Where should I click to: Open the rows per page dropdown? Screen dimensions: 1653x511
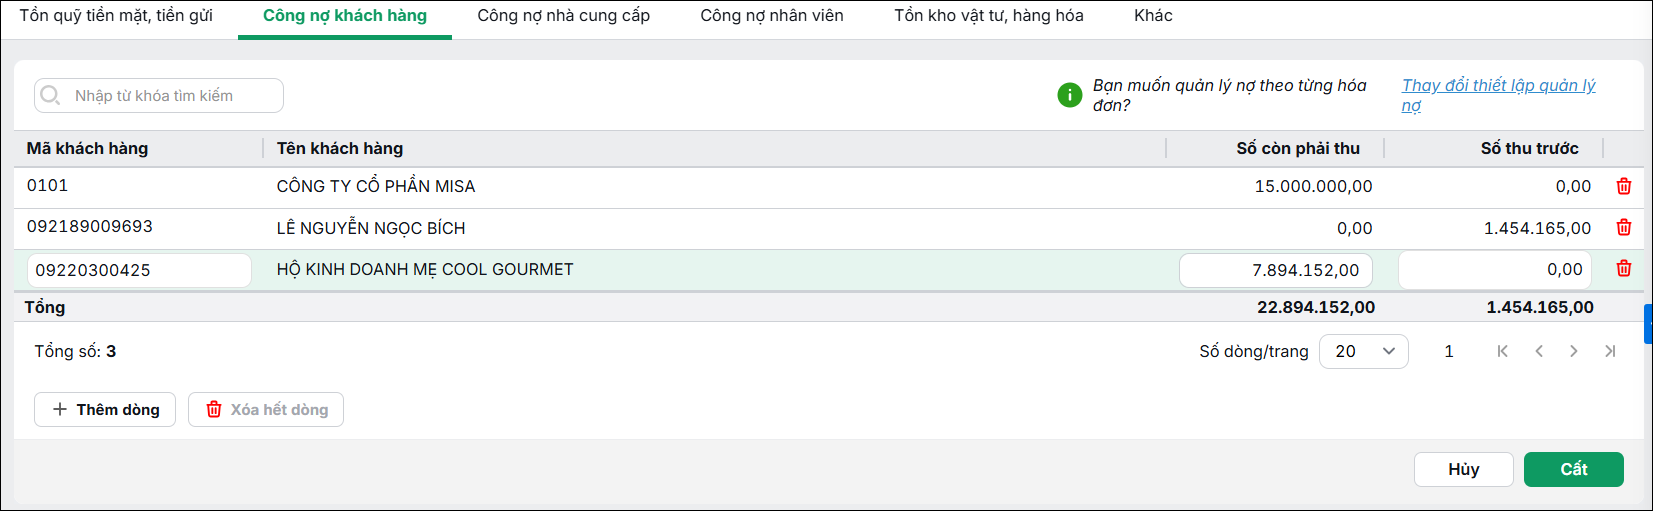pyautogui.click(x=1364, y=351)
